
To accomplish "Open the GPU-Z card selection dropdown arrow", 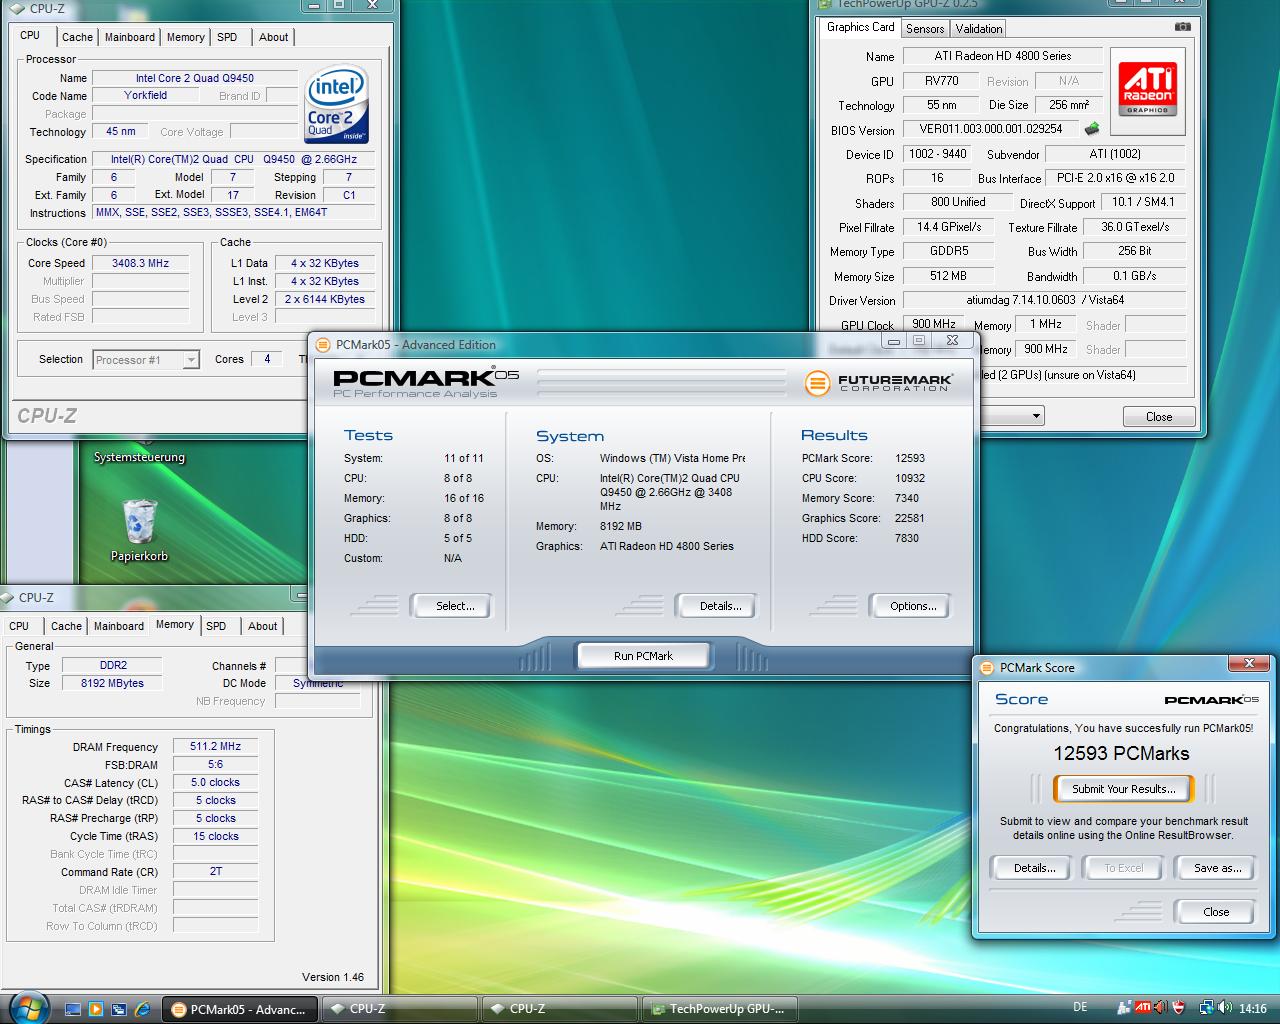I will point(1036,416).
